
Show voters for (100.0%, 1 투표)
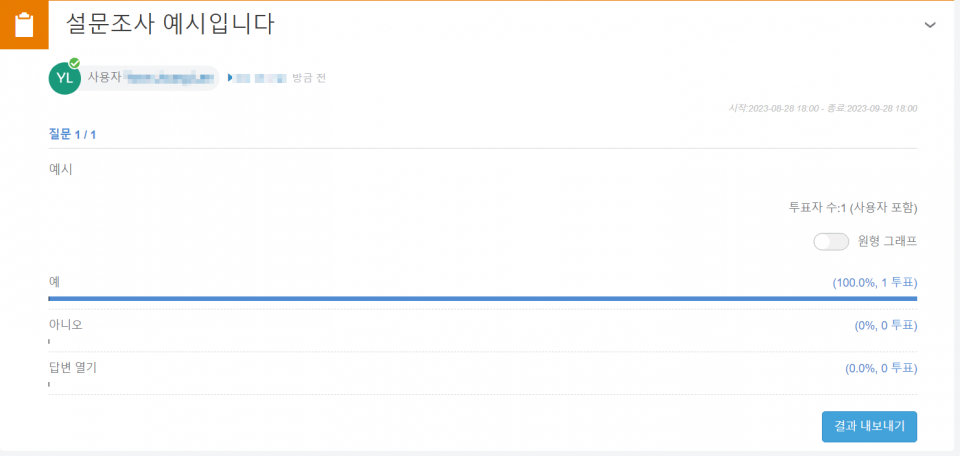tap(874, 283)
